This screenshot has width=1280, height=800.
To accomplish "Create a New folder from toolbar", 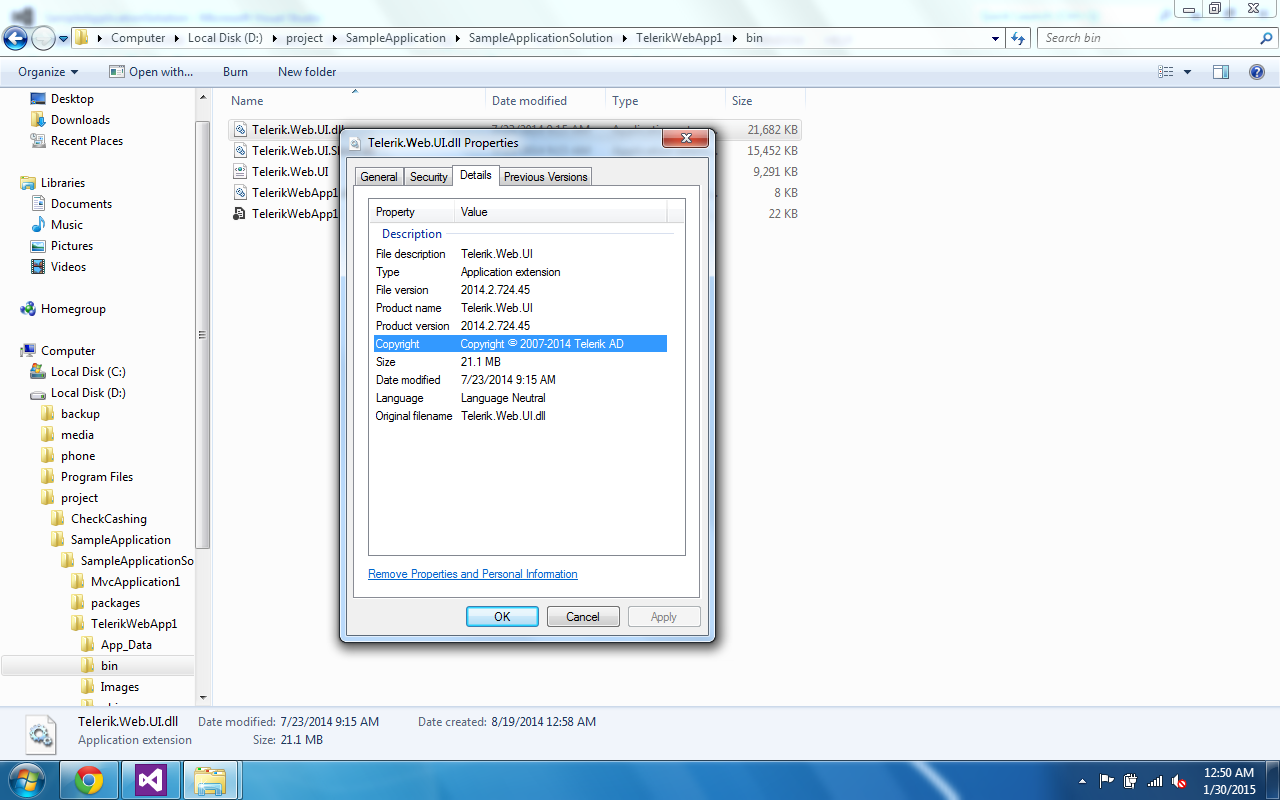I will [x=307, y=72].
